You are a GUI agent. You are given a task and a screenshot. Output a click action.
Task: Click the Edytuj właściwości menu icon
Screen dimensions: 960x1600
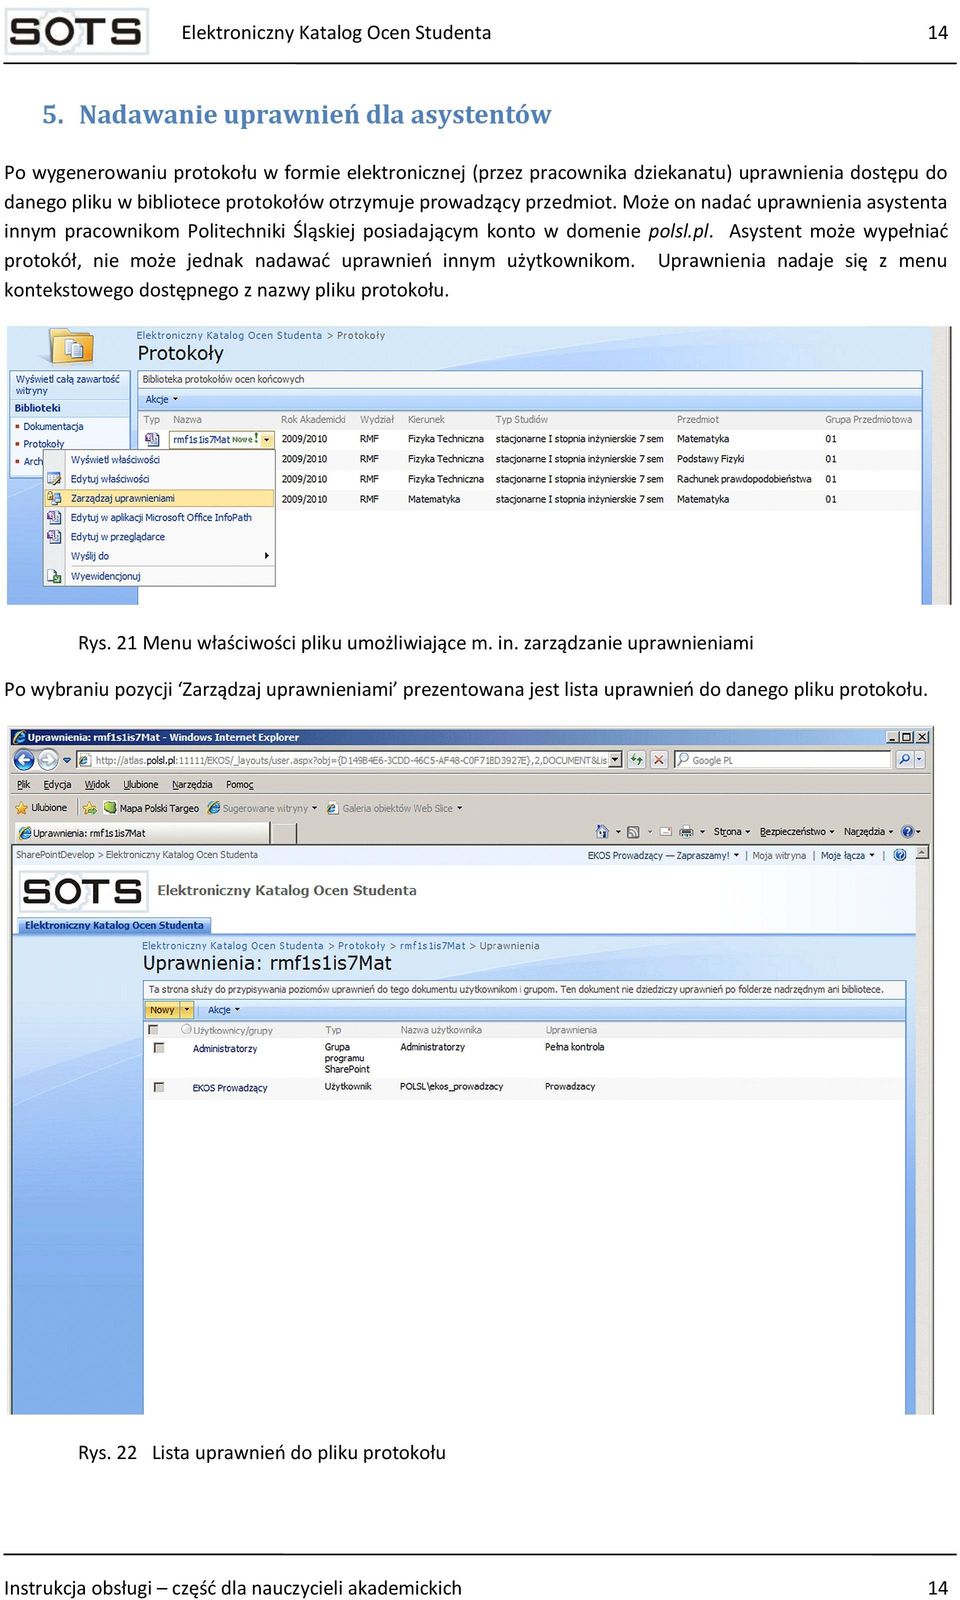[x=55, y=479]
